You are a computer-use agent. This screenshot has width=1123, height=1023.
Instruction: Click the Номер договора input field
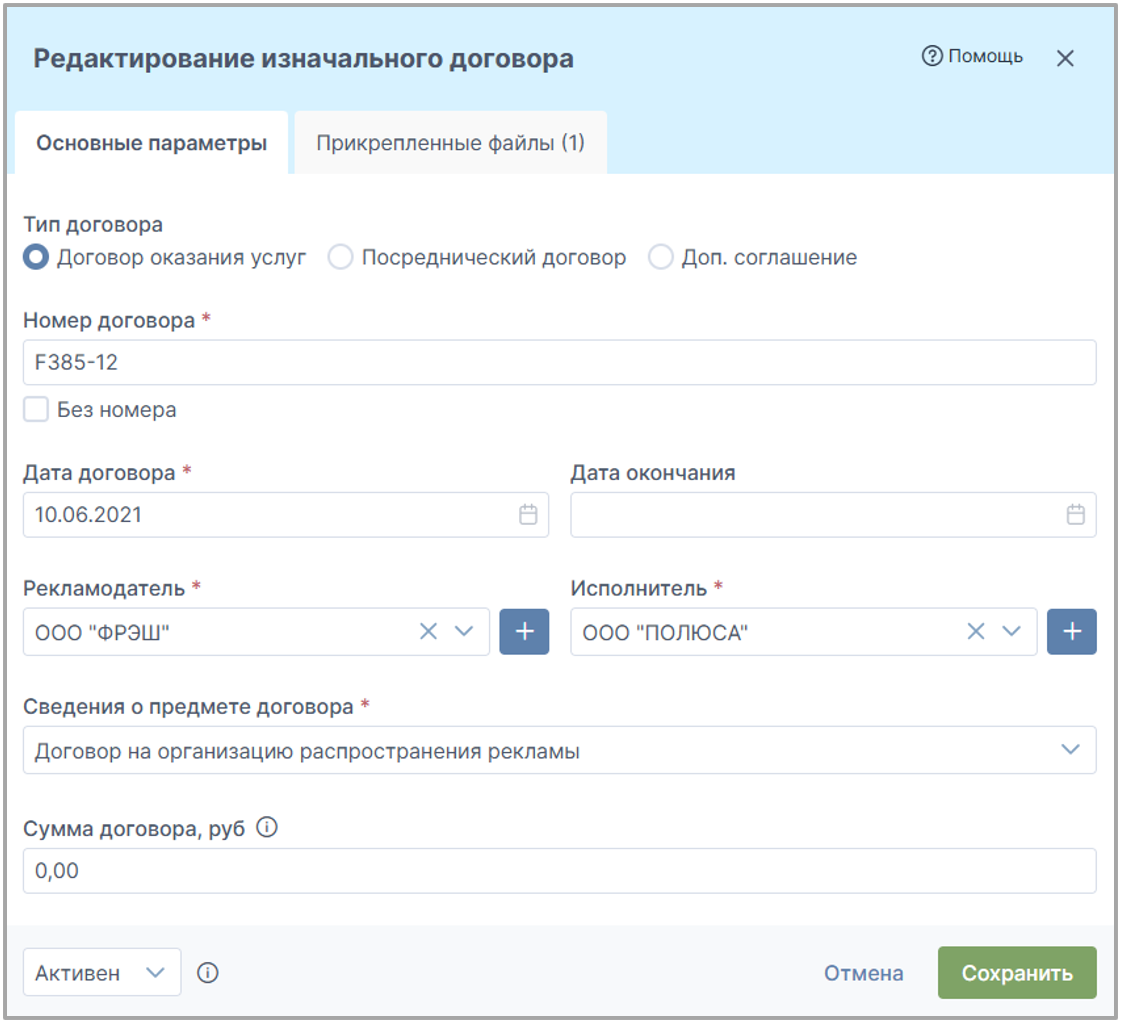559,362
